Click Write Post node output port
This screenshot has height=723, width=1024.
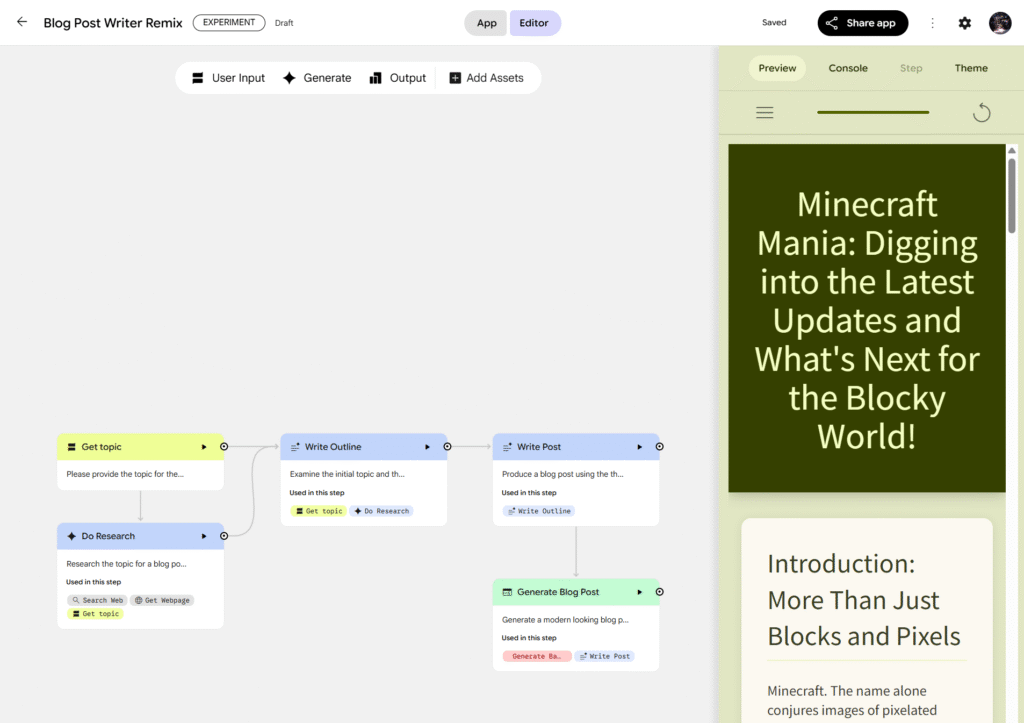click(x=660, y=447)
